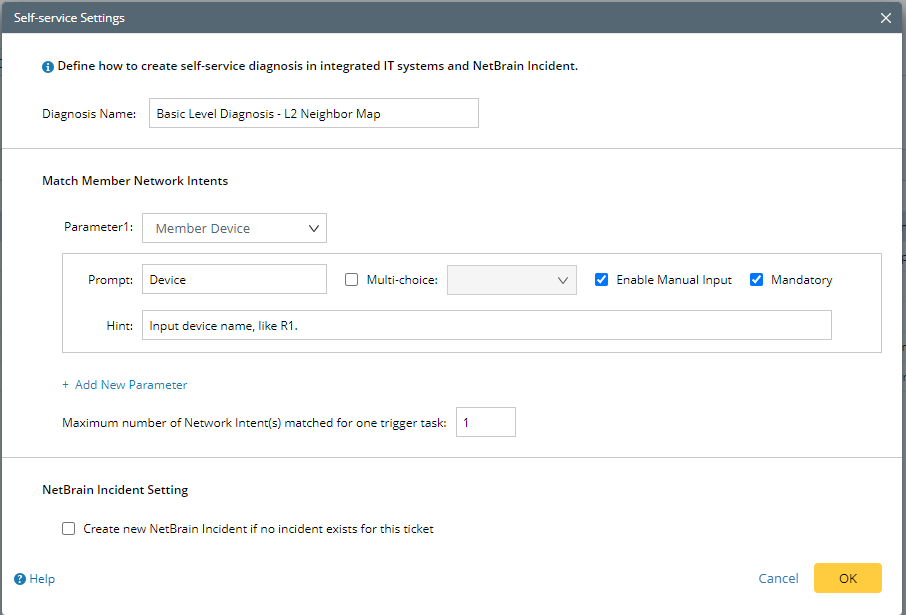Screen dimensions: 906x615
Task: Uncheck Enable Manual Input
Action: pos(601,280)
